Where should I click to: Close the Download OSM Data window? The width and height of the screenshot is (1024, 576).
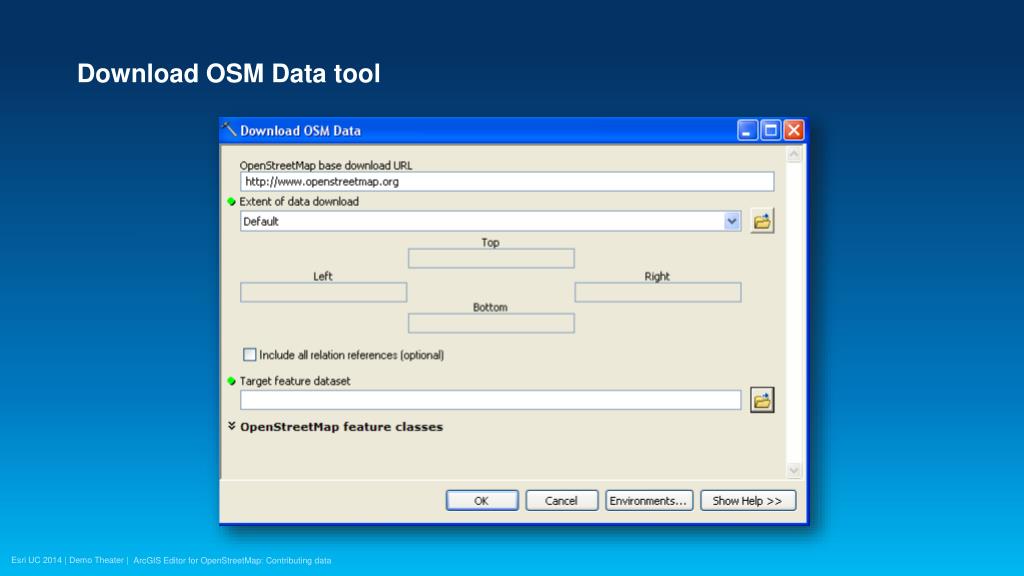[x=793, y=130]
